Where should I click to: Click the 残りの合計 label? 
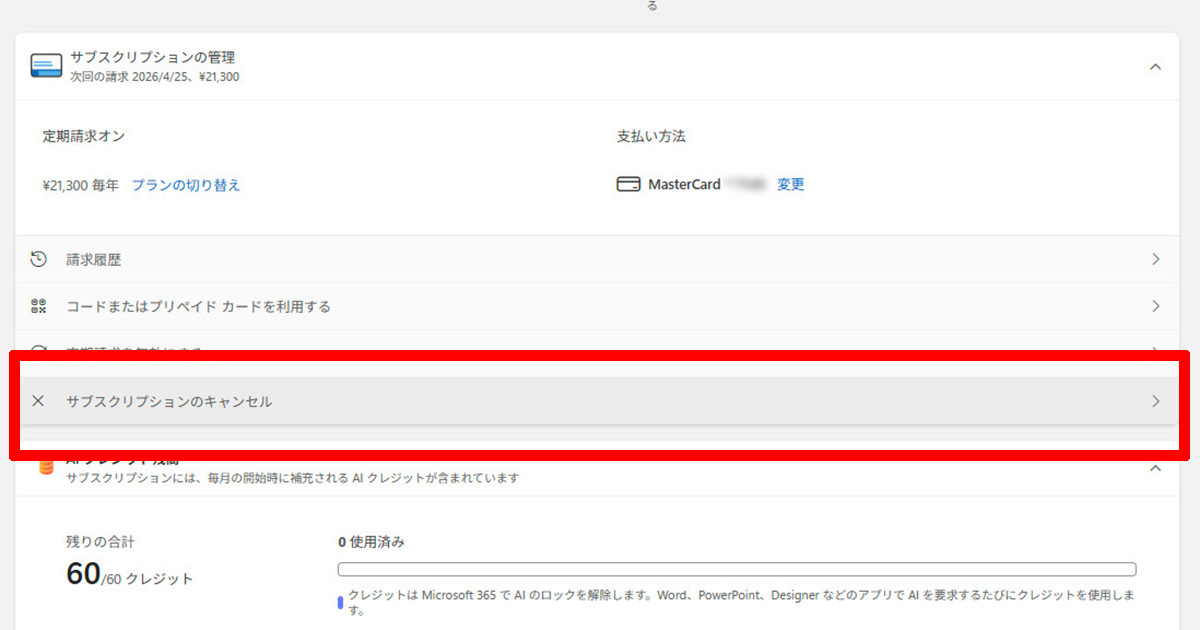100,542
